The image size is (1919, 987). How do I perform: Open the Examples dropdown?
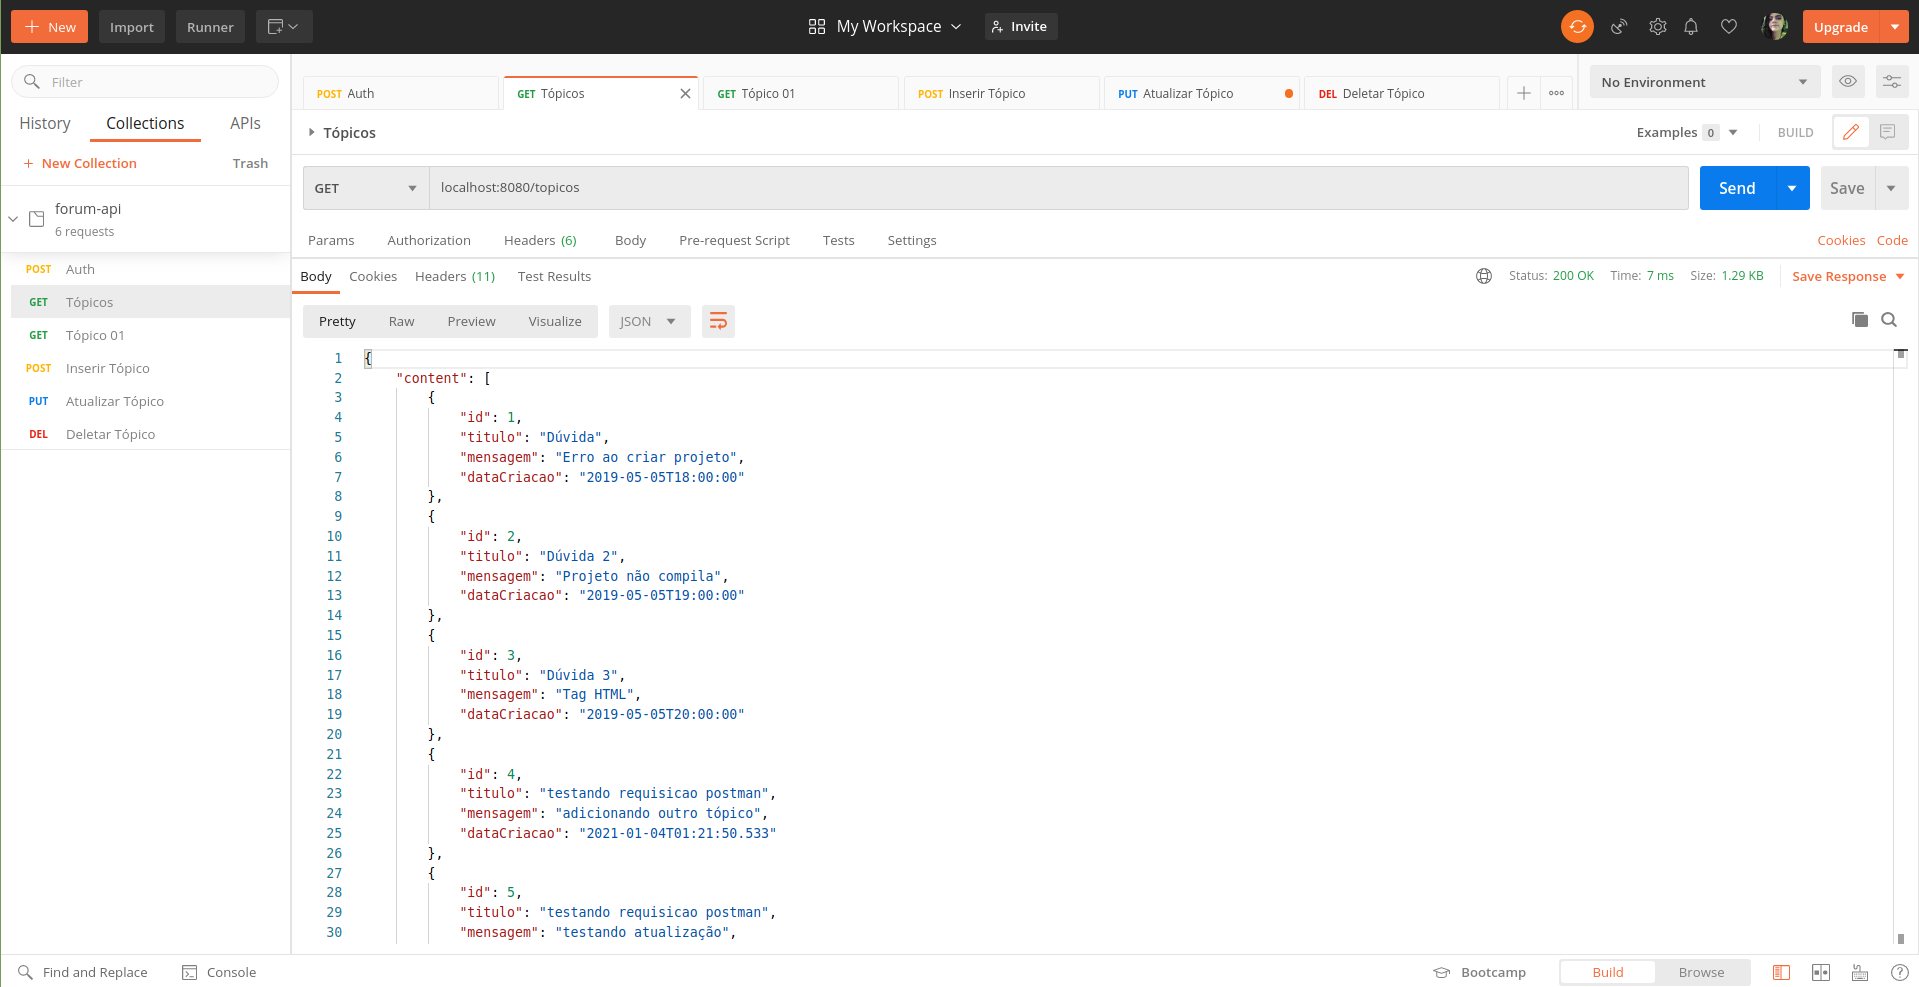coord(1688,132)
